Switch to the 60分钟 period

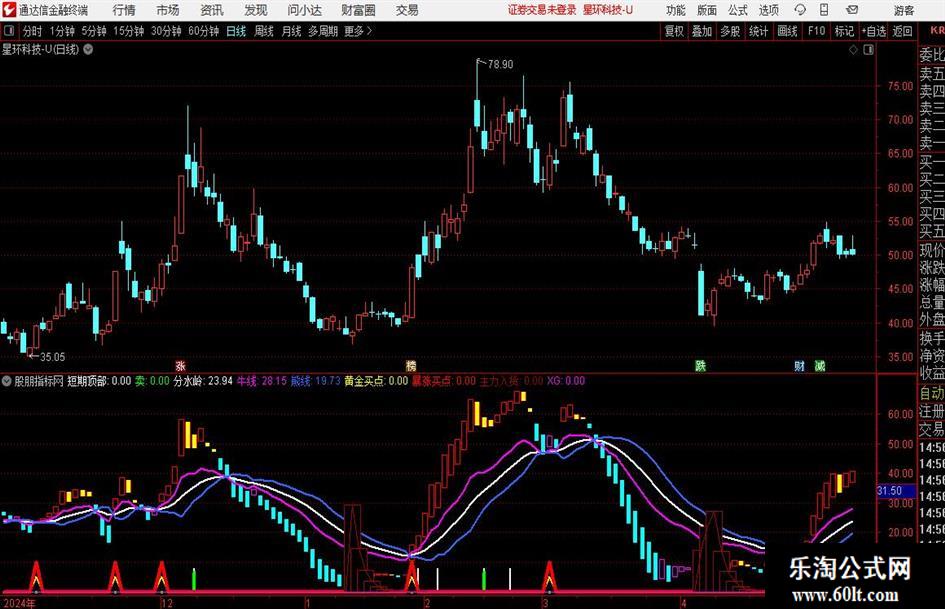(204, 31)
